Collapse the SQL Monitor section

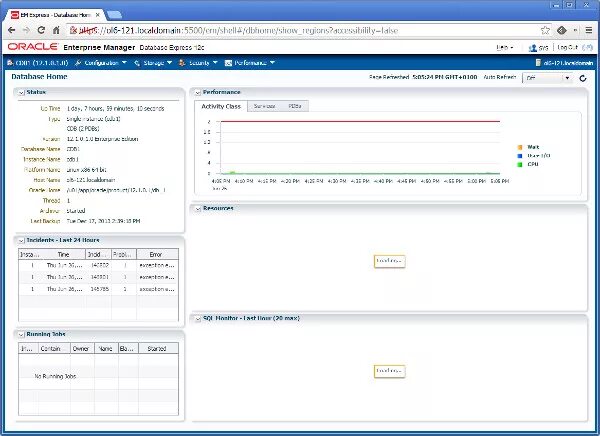click(198, 318)
